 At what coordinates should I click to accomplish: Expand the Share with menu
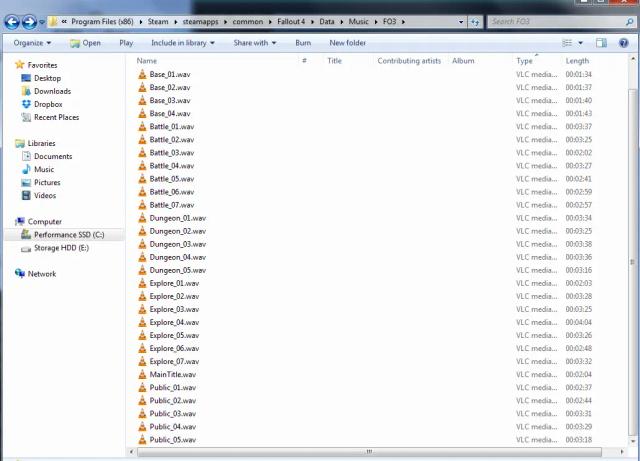click(255, 43)
